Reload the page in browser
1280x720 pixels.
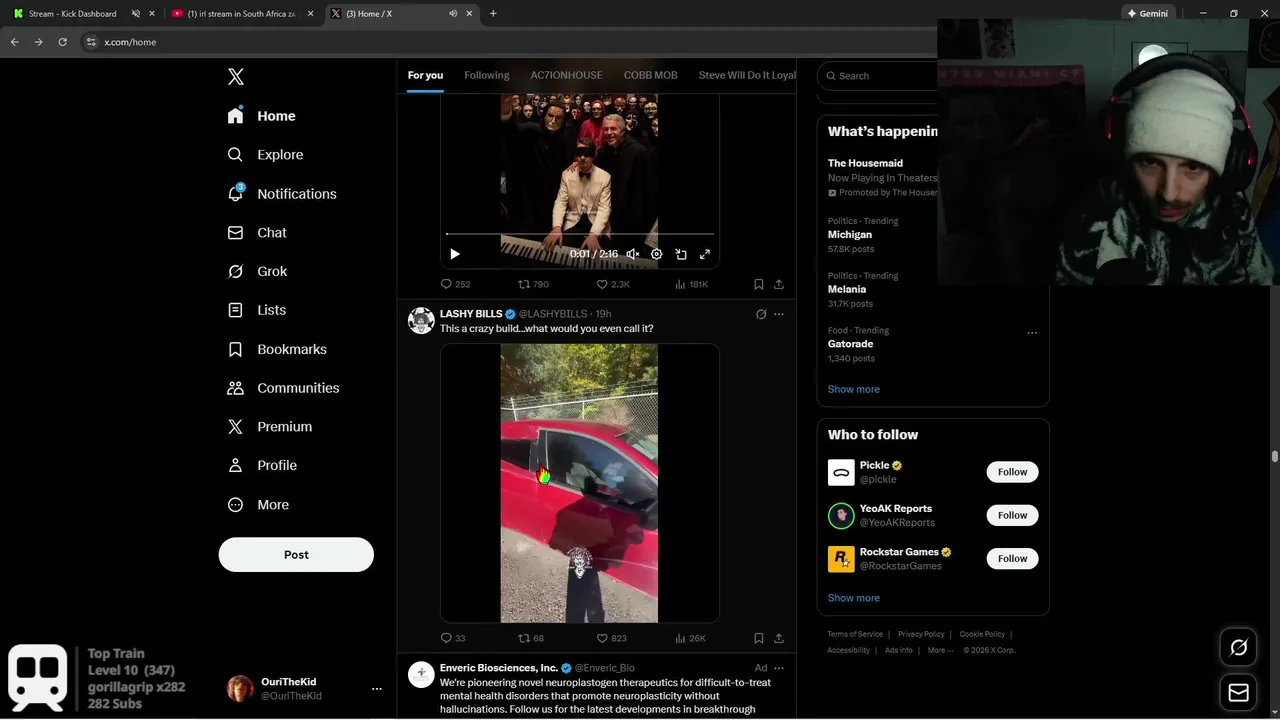coord(62,42)
